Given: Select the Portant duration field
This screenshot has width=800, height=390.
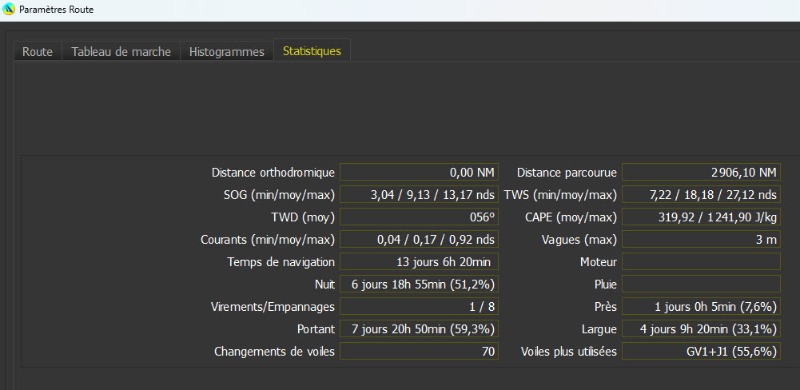Looking at the screenshot, I should point(419,329).
